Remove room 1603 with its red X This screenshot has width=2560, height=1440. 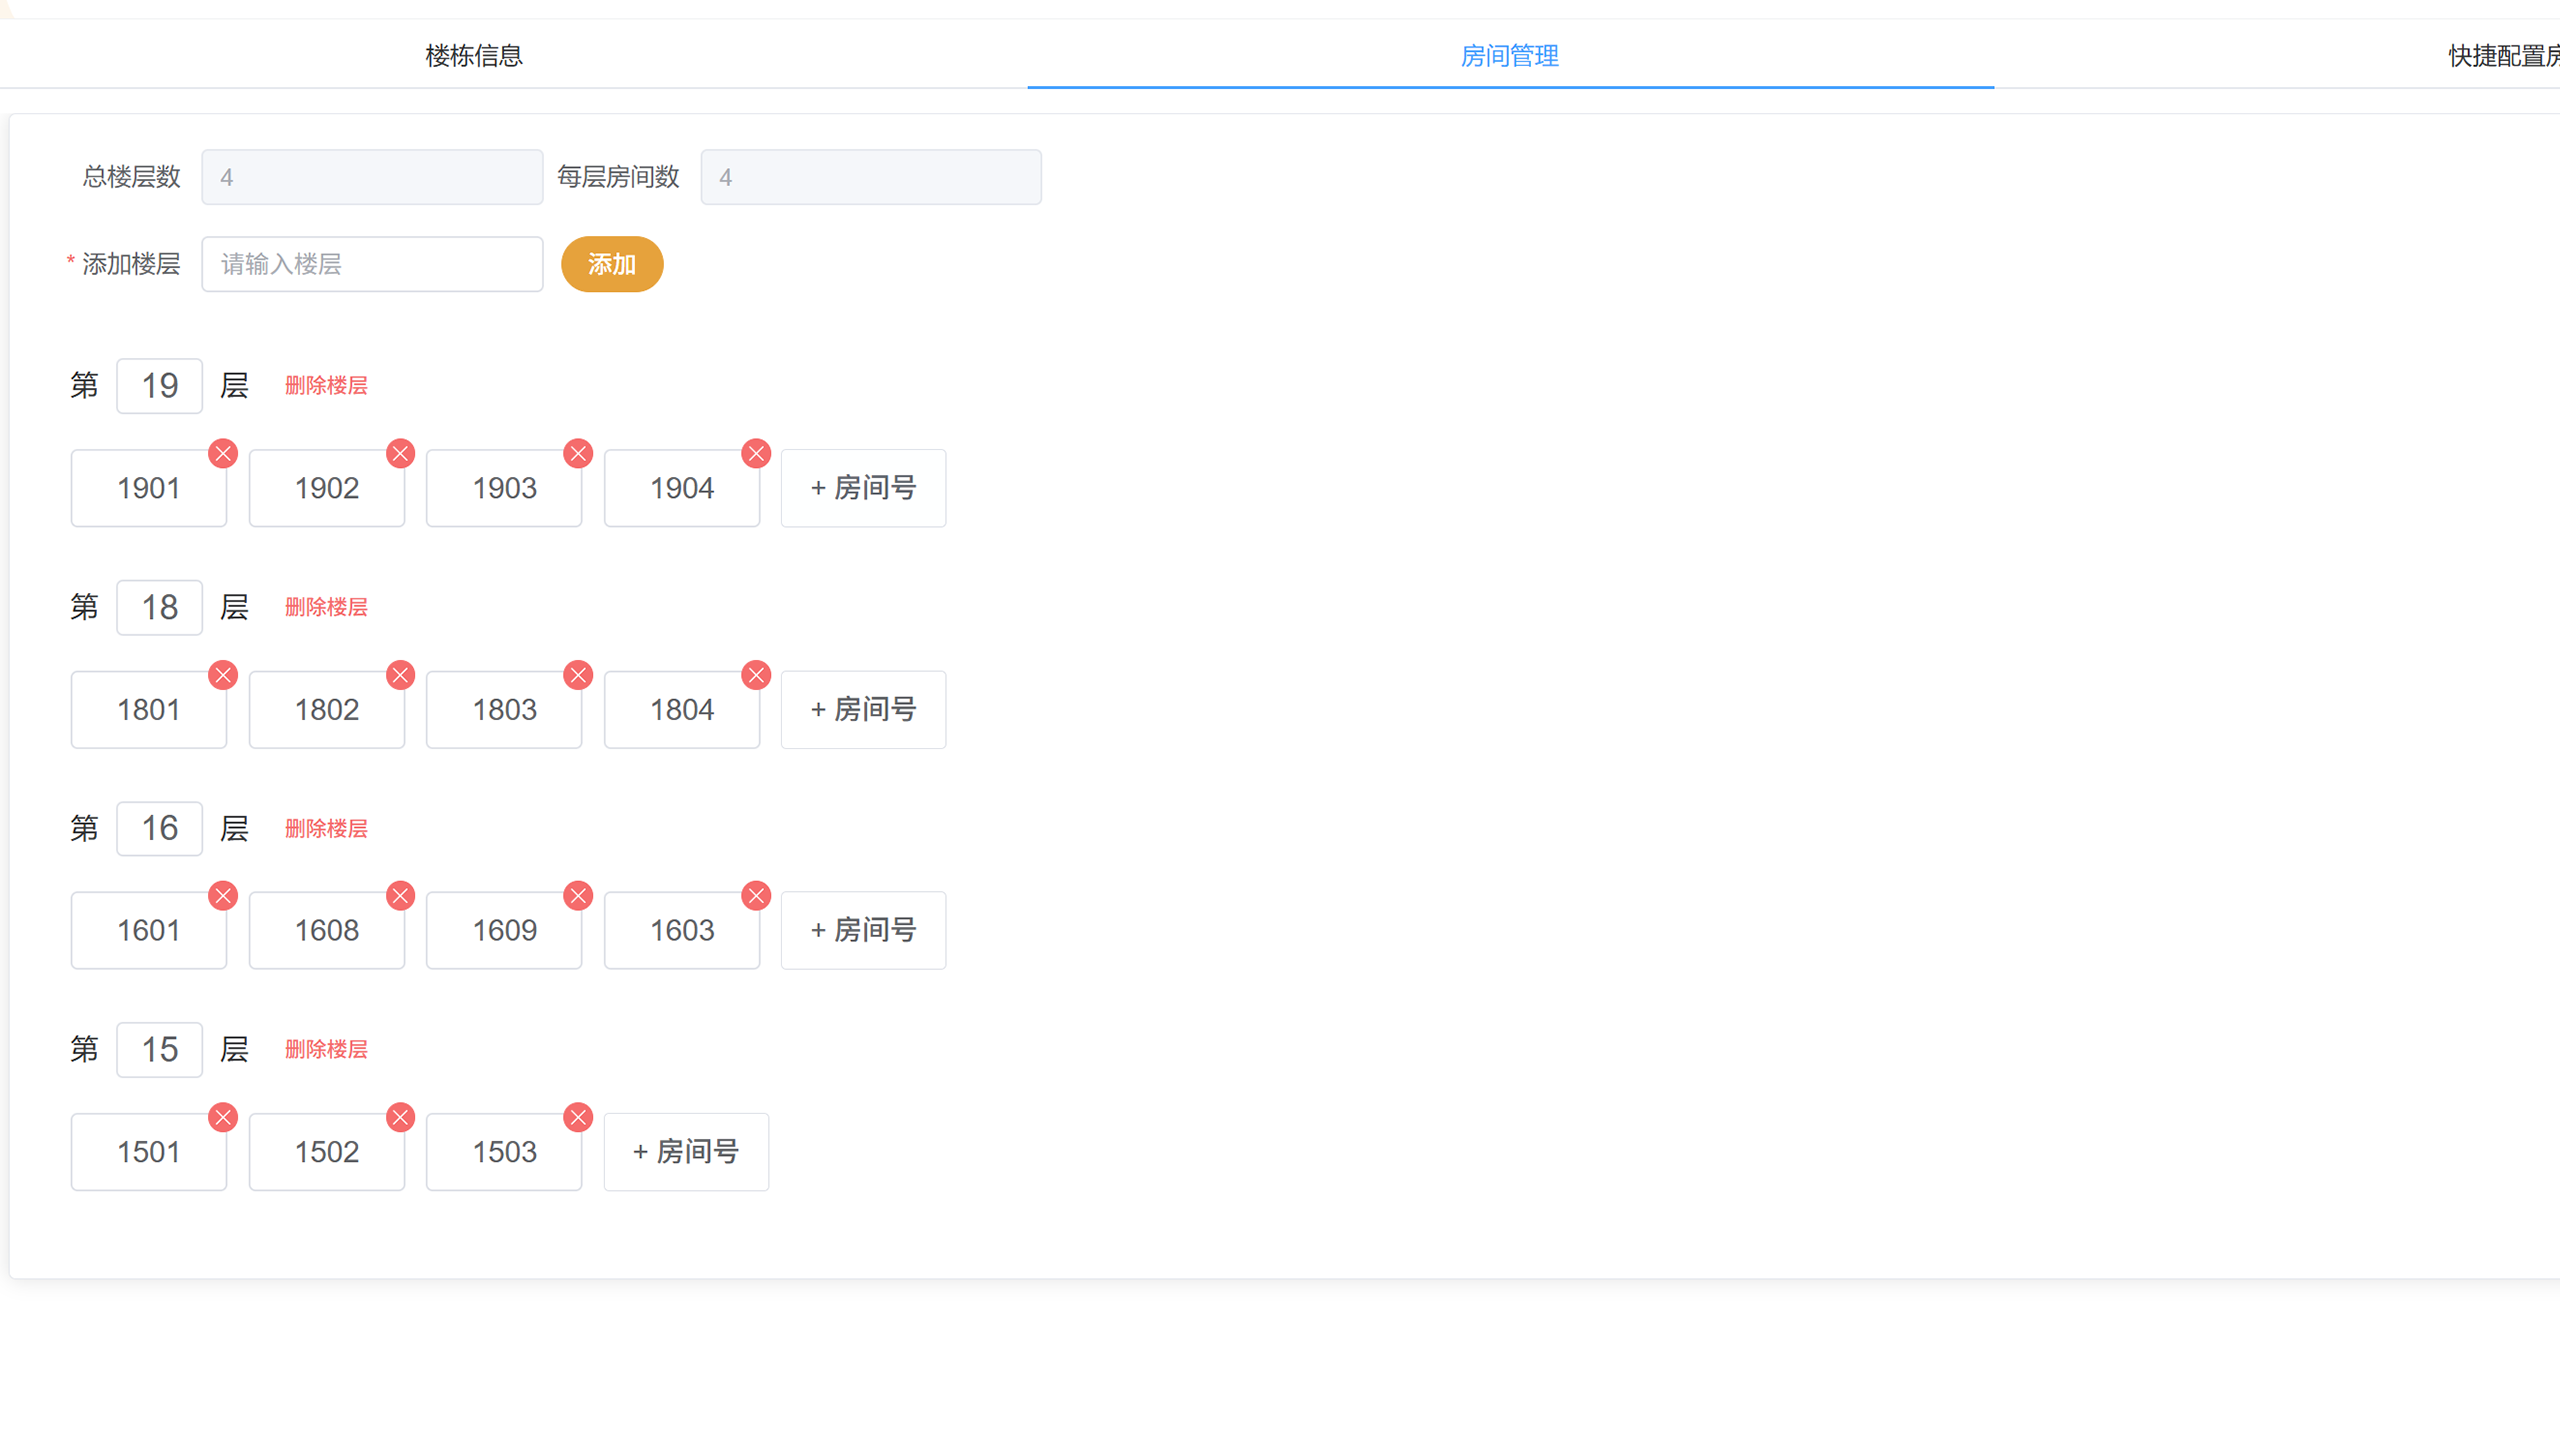tap(756, 896)
